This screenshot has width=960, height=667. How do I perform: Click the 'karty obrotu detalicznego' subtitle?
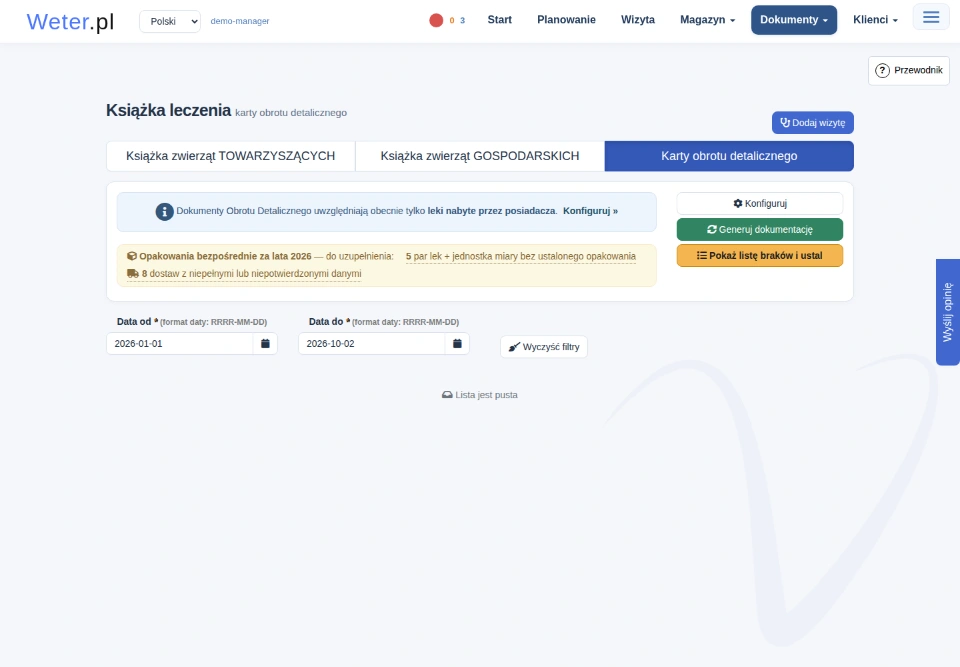[291, 113]
